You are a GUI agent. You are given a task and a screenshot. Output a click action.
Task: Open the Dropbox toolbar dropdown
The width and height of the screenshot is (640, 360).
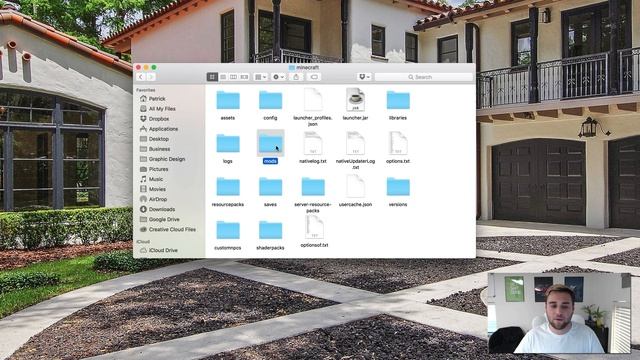pyautogui.click(x=364, y=77)
